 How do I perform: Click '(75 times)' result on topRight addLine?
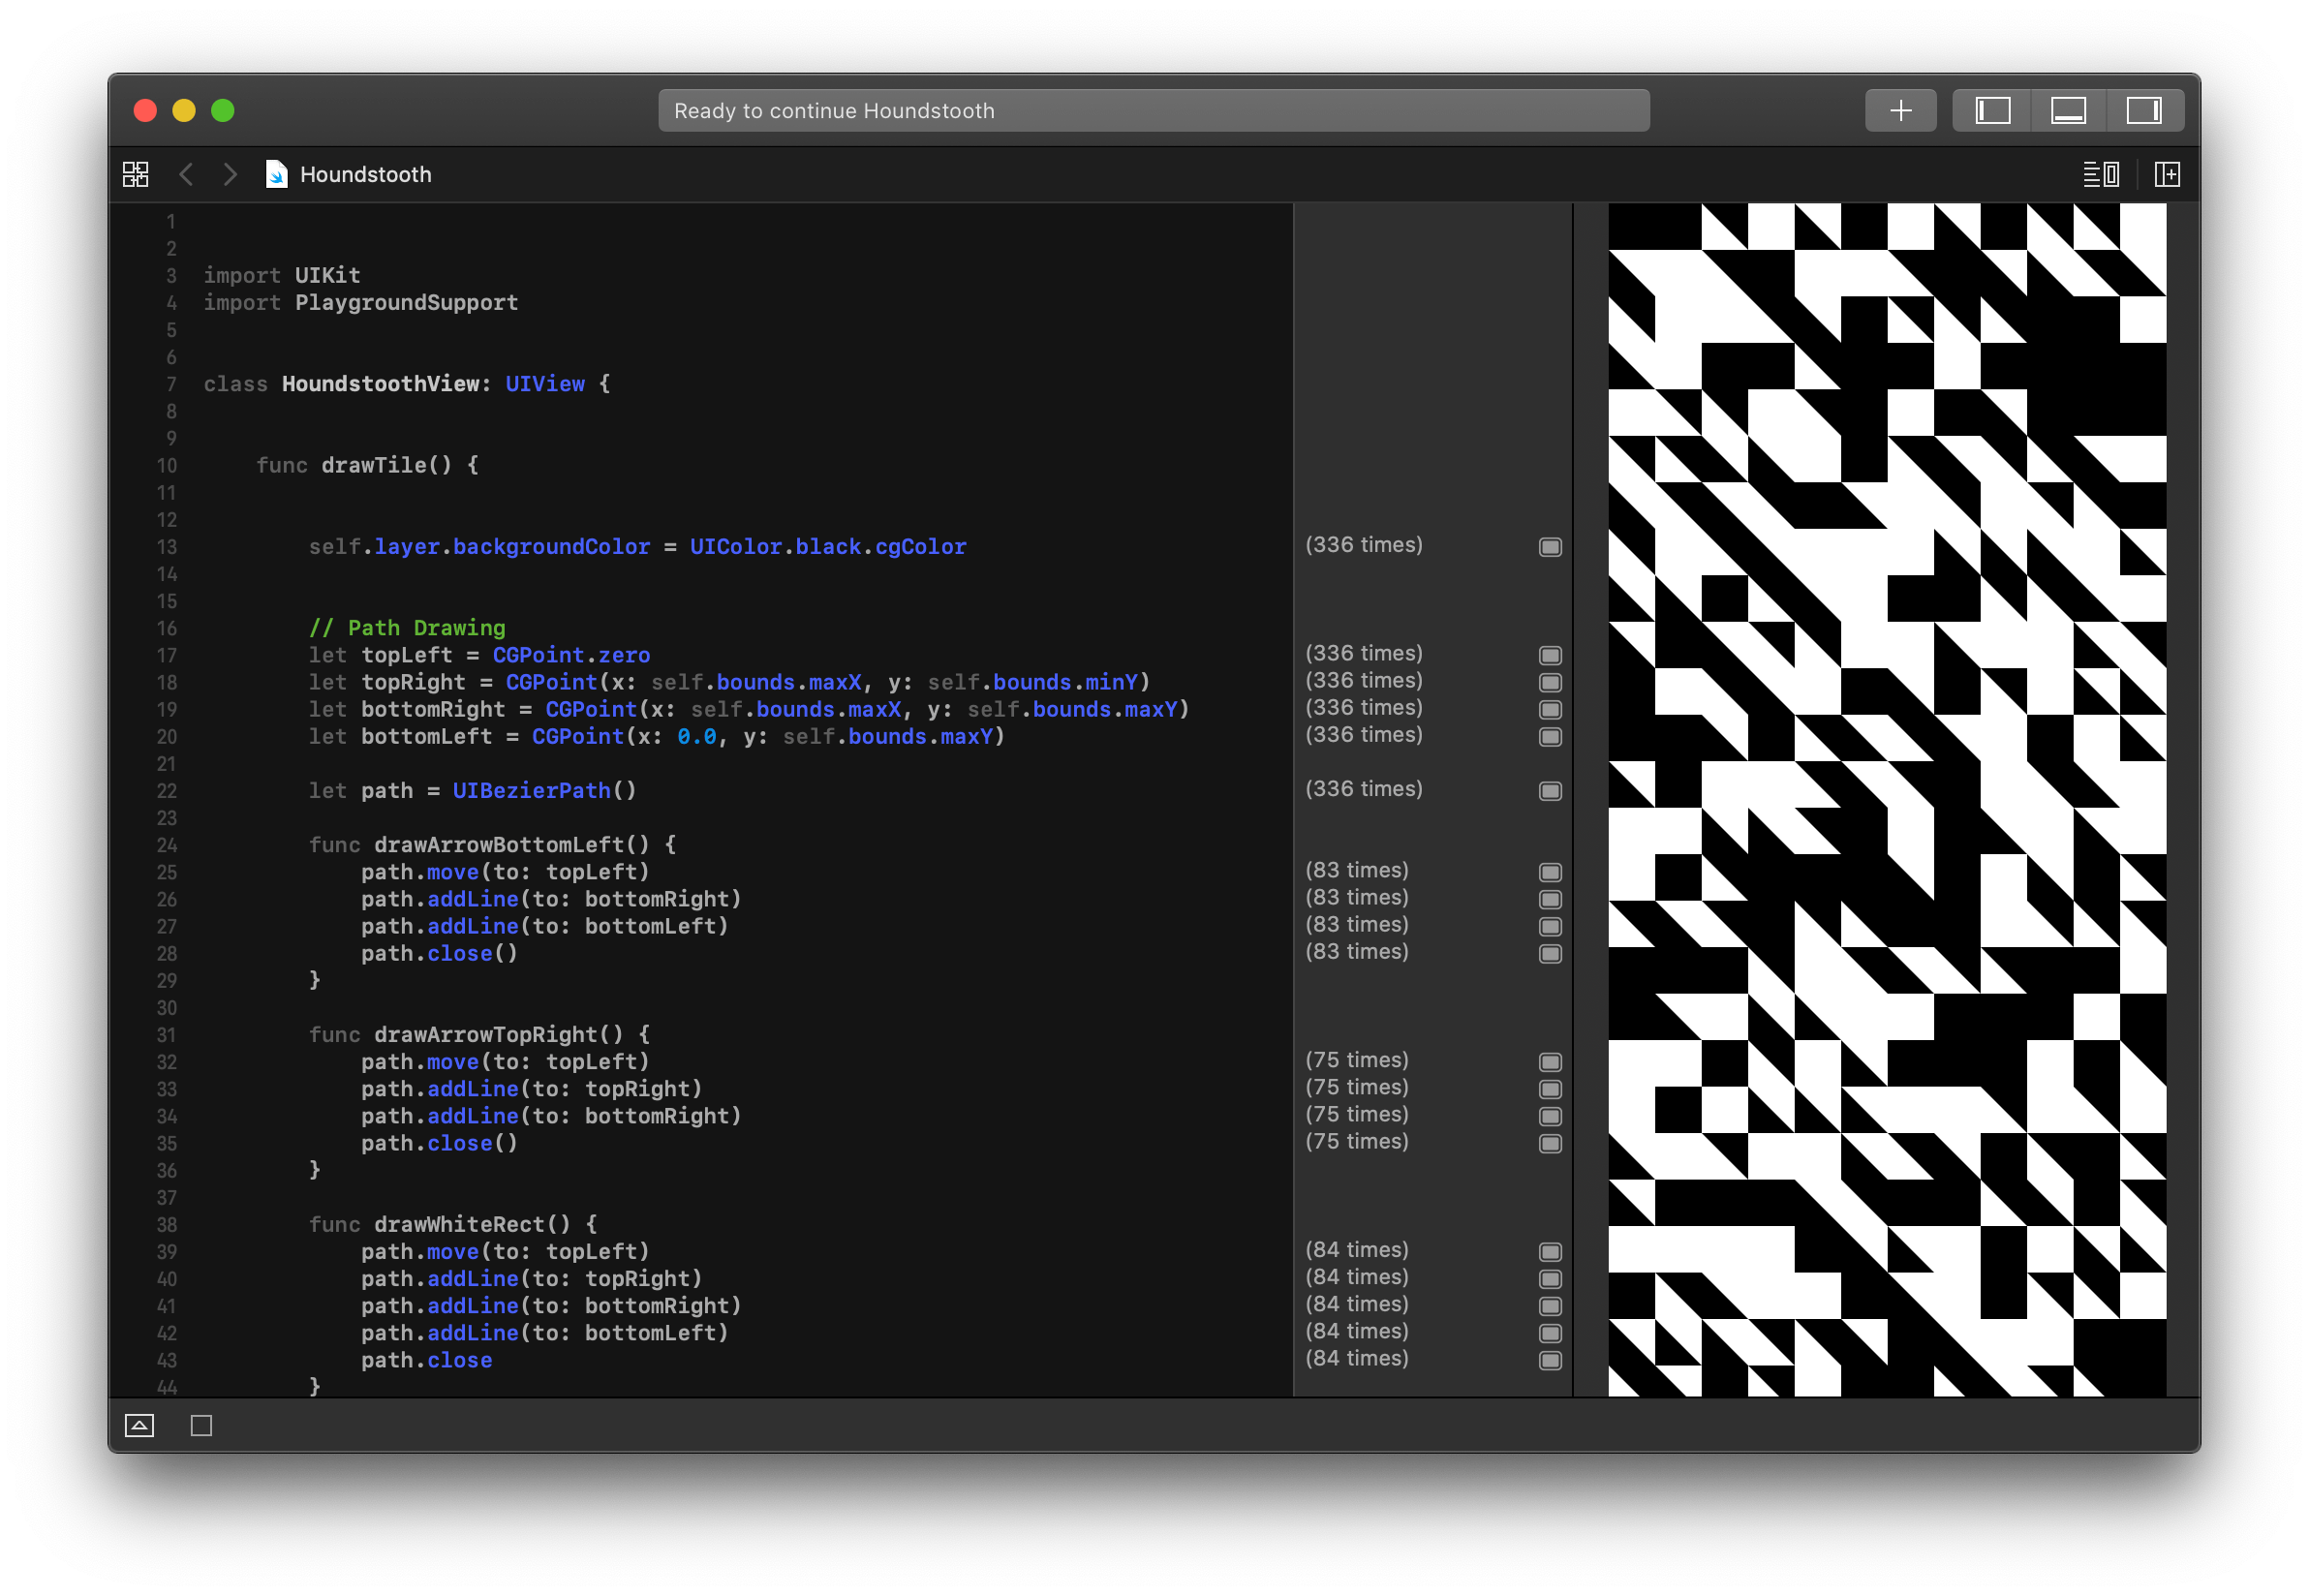(1356, 1087)
